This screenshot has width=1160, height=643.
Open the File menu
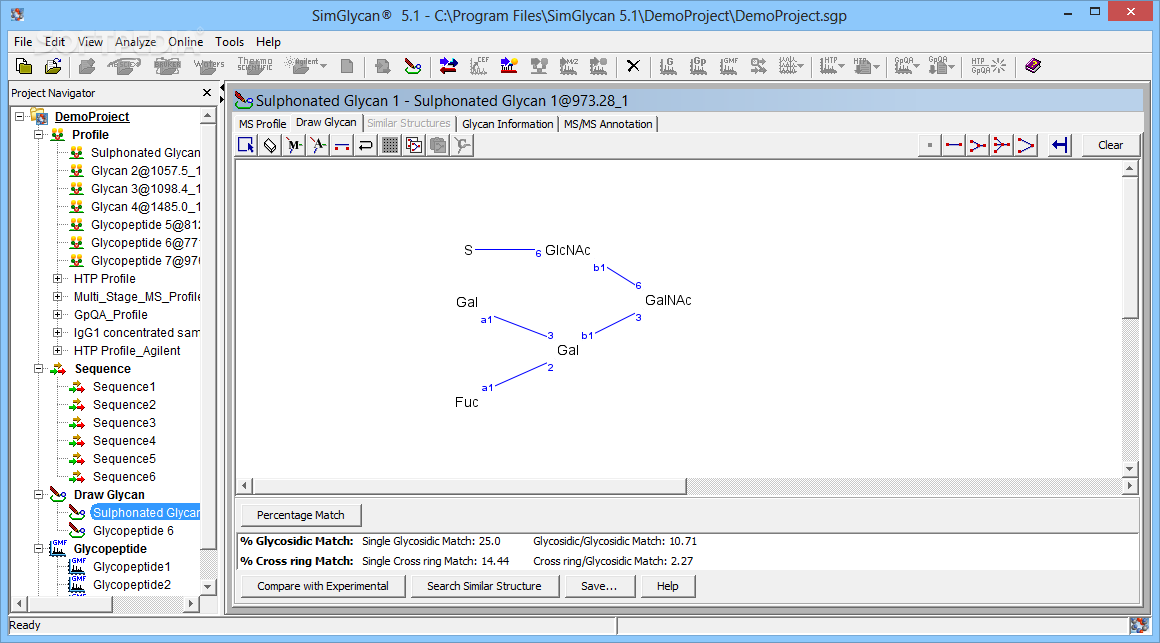[23, 41]
